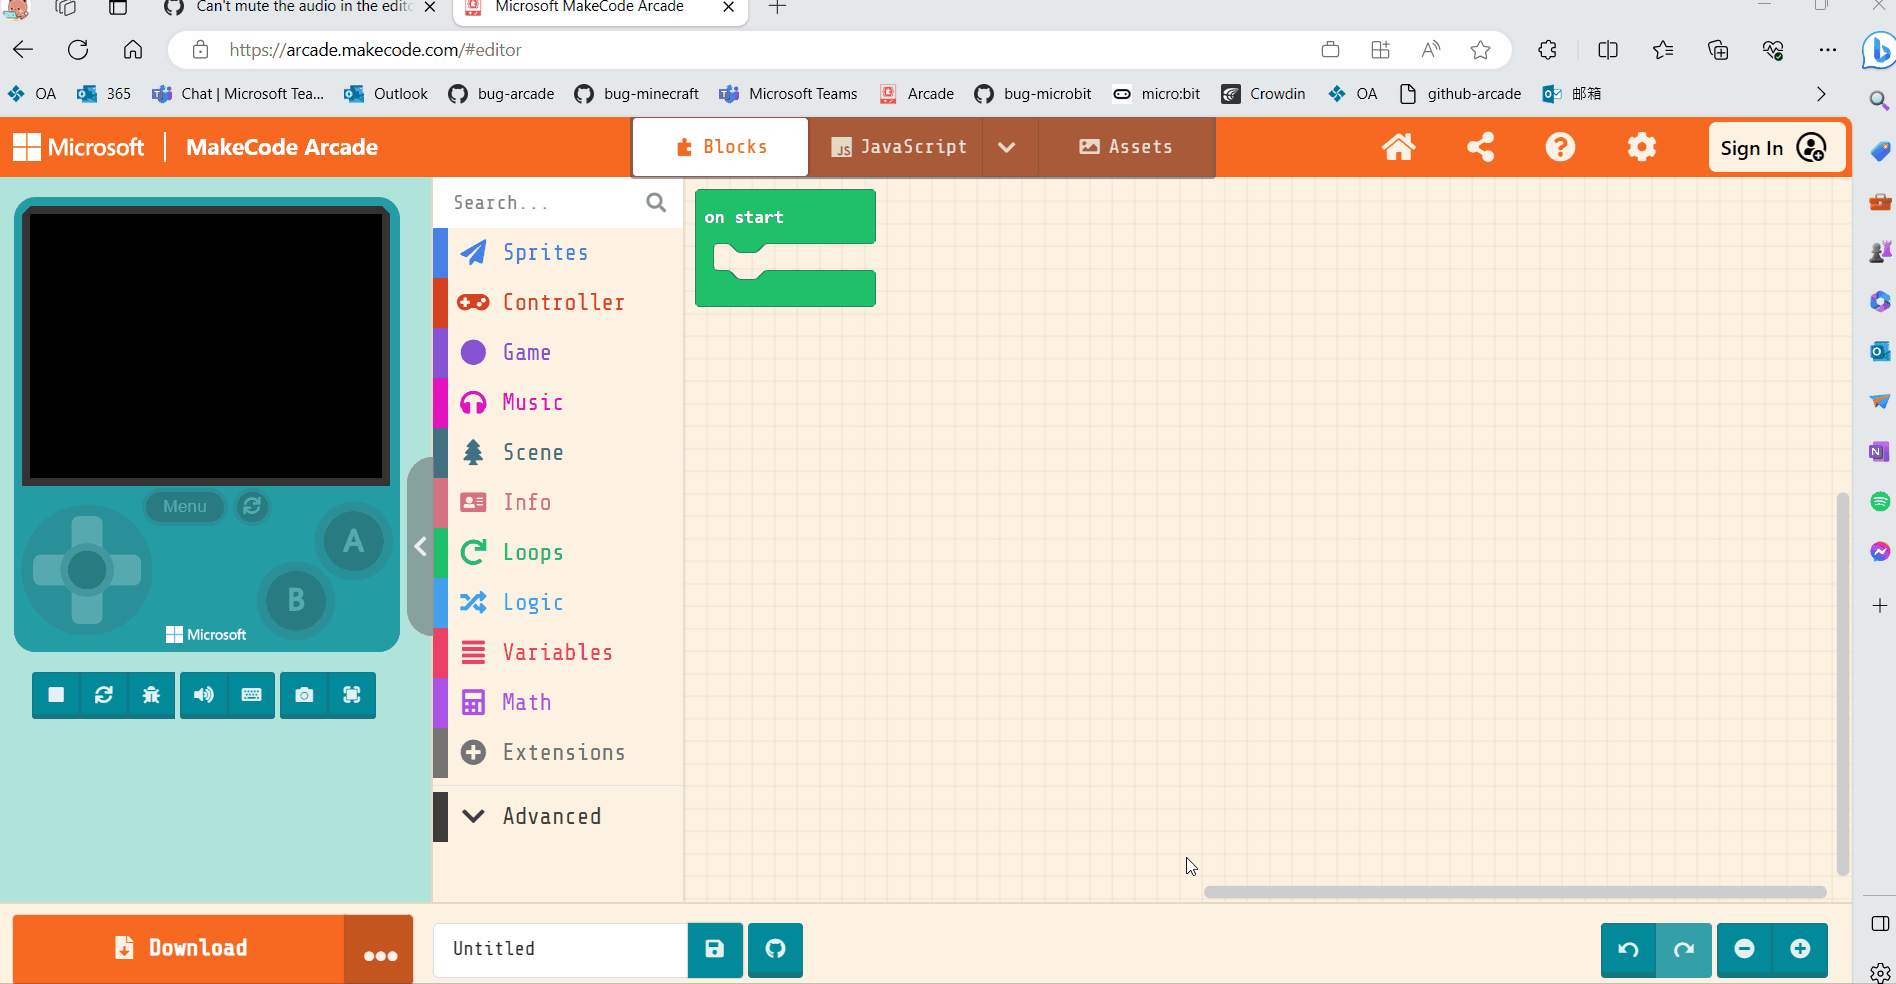
Task: Click the Download button
Action: tap(181, 948)
